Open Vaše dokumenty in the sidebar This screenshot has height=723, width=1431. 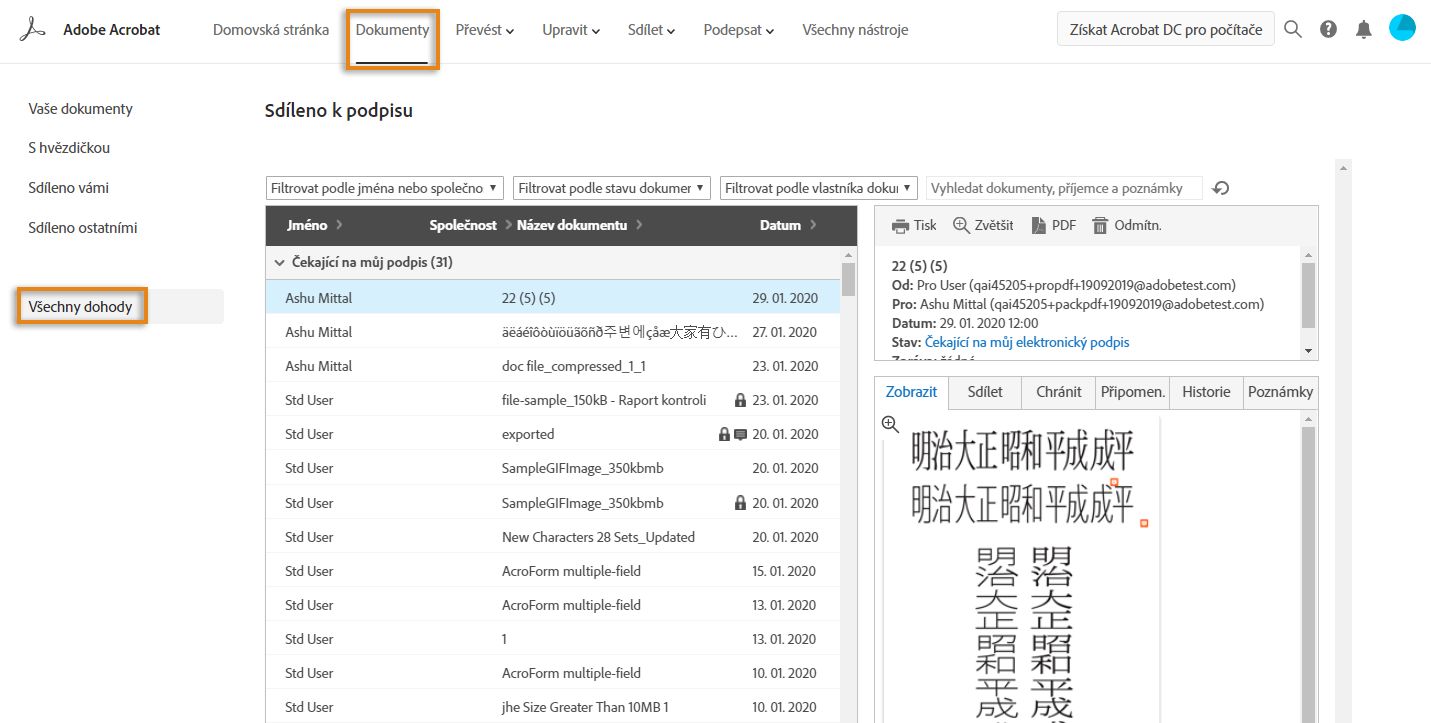(x=80, y=109)
